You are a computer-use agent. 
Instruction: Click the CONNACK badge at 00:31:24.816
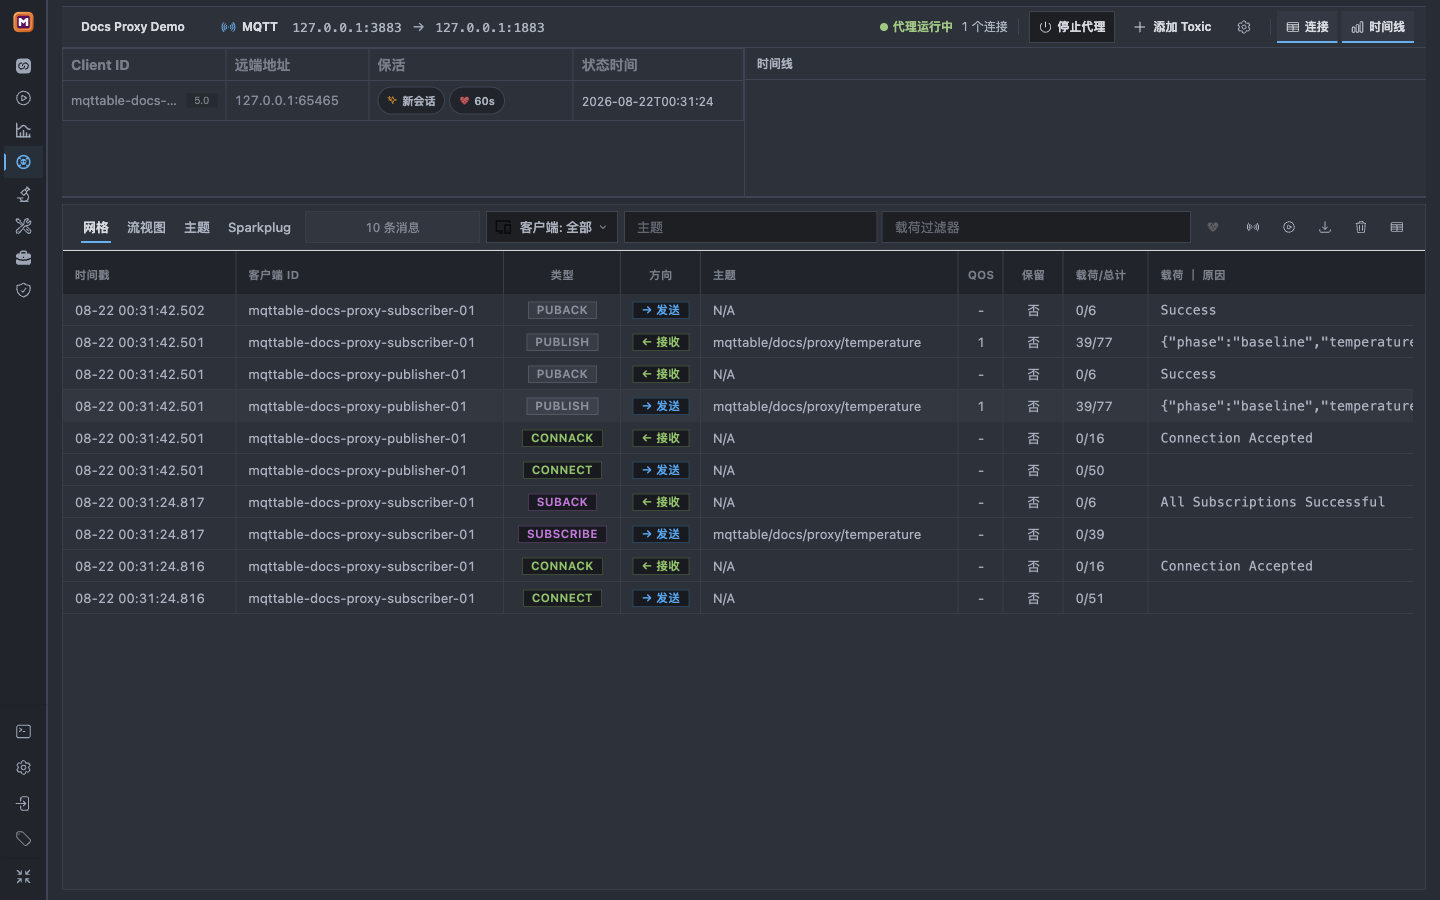pyautogui.click(x=562, y=566)
